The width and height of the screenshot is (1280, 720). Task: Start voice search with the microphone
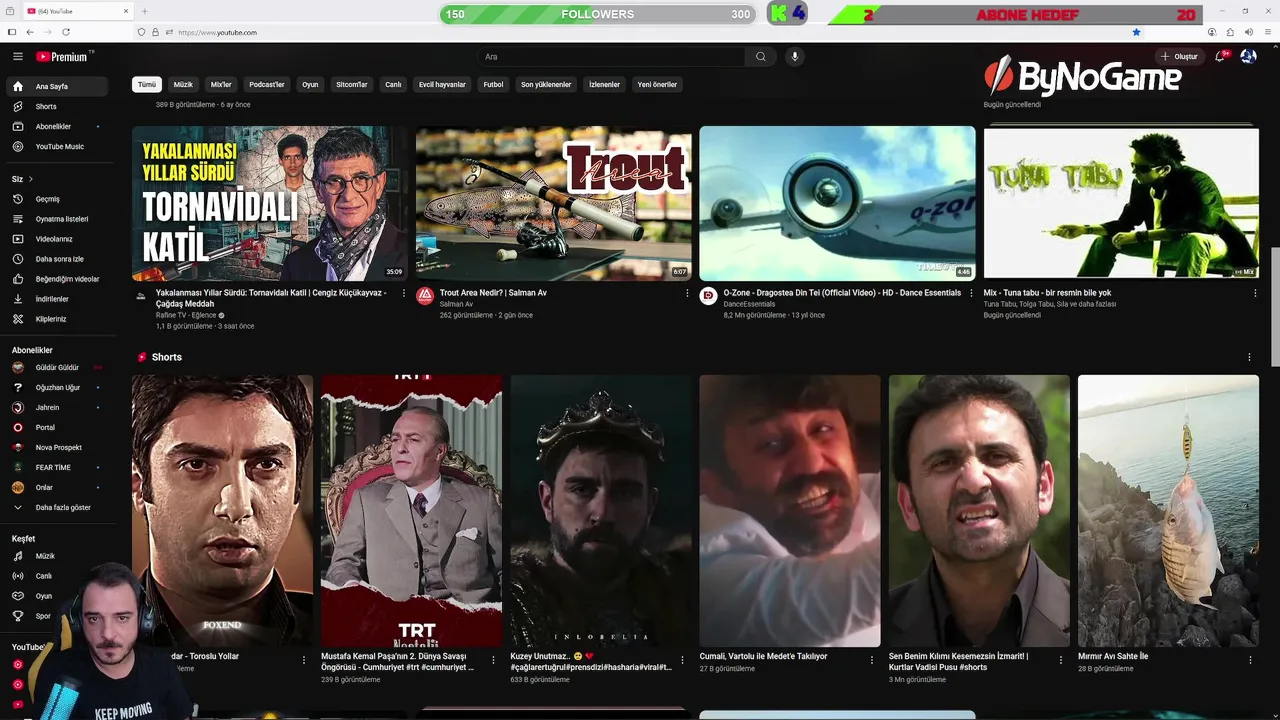[795, 57]
